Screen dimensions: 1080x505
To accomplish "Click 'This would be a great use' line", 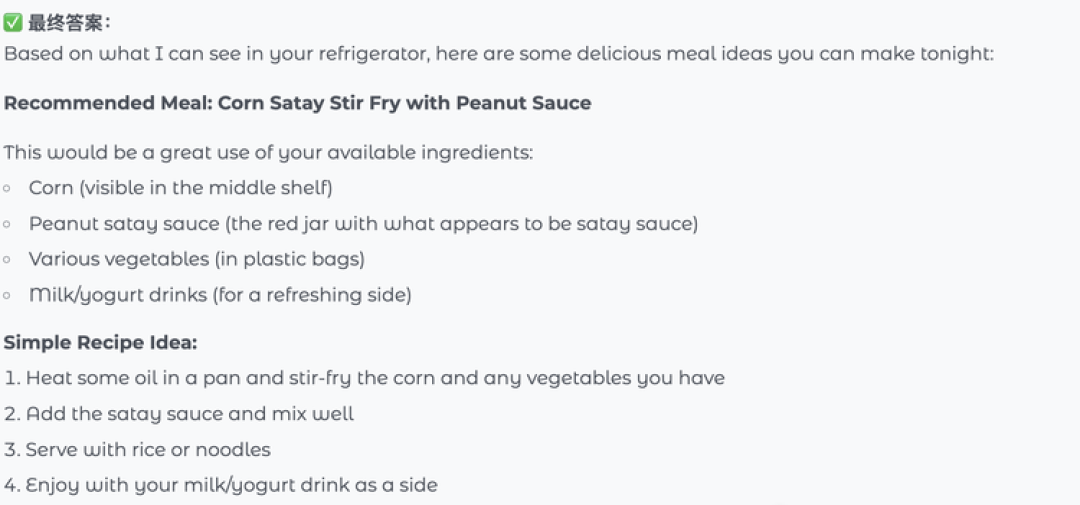I will [269, 152].
